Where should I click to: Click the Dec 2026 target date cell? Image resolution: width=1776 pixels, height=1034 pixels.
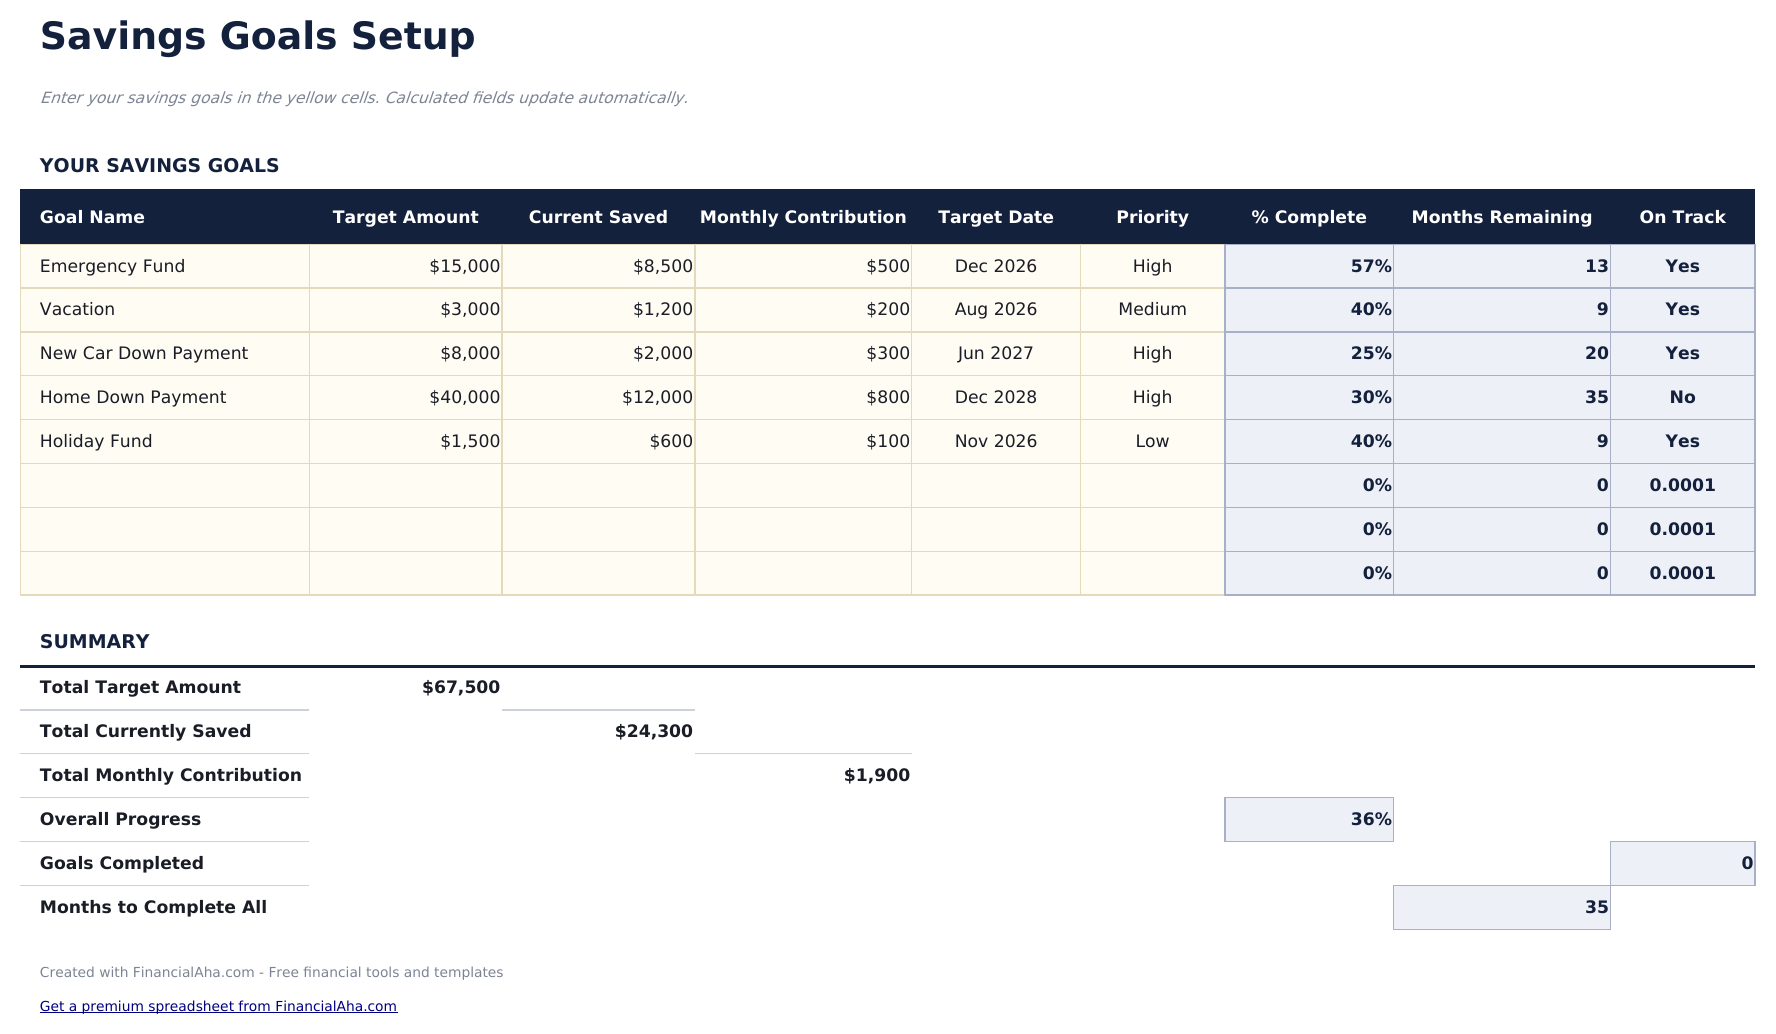coord(995,266)
